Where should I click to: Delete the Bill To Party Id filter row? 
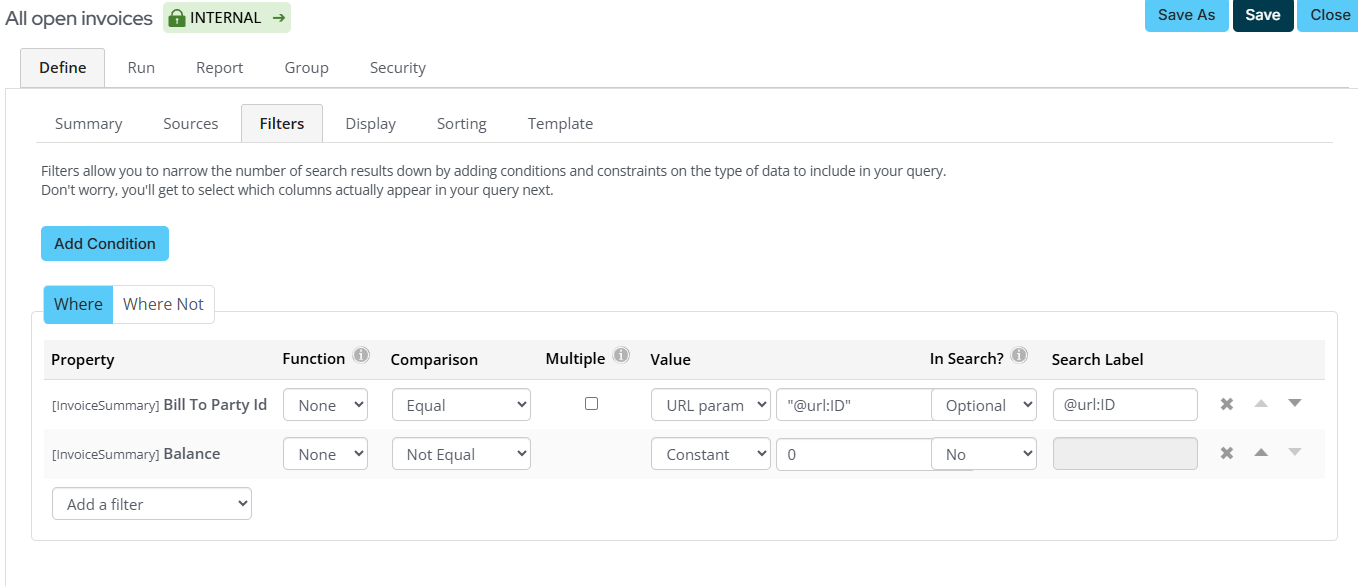pyautogui.click(x=1227, y=404)
